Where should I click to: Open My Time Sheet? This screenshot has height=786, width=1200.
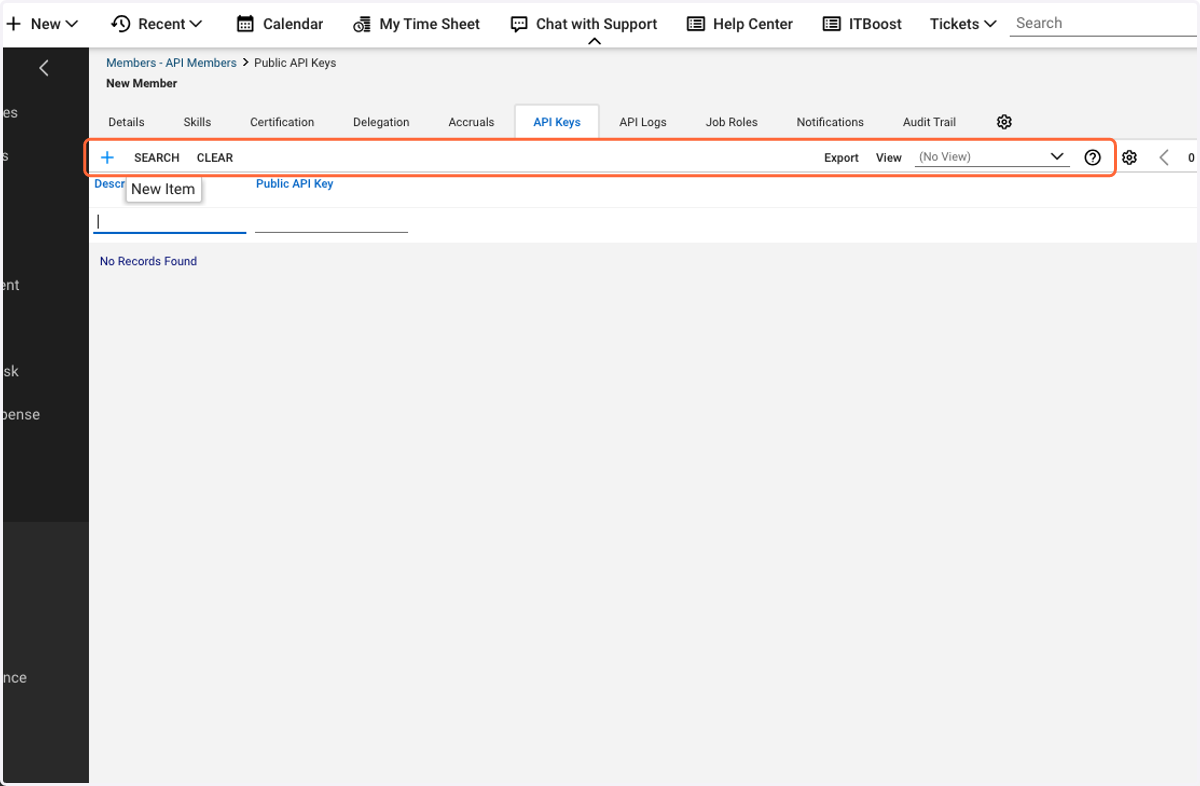(x=416, y=24)
